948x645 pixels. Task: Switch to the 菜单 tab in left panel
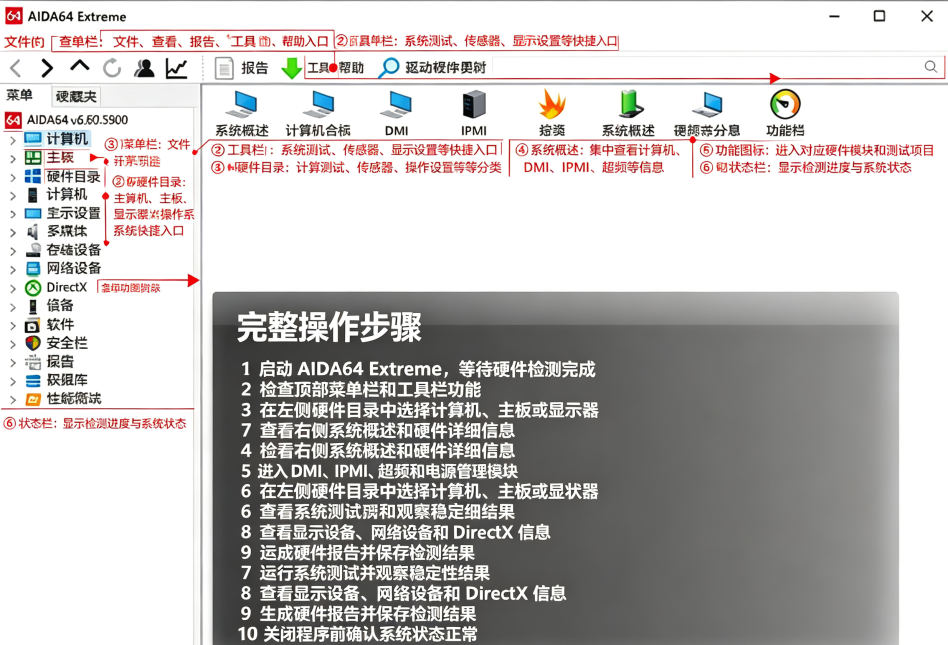pyautogui.click(x=19, y=96)
